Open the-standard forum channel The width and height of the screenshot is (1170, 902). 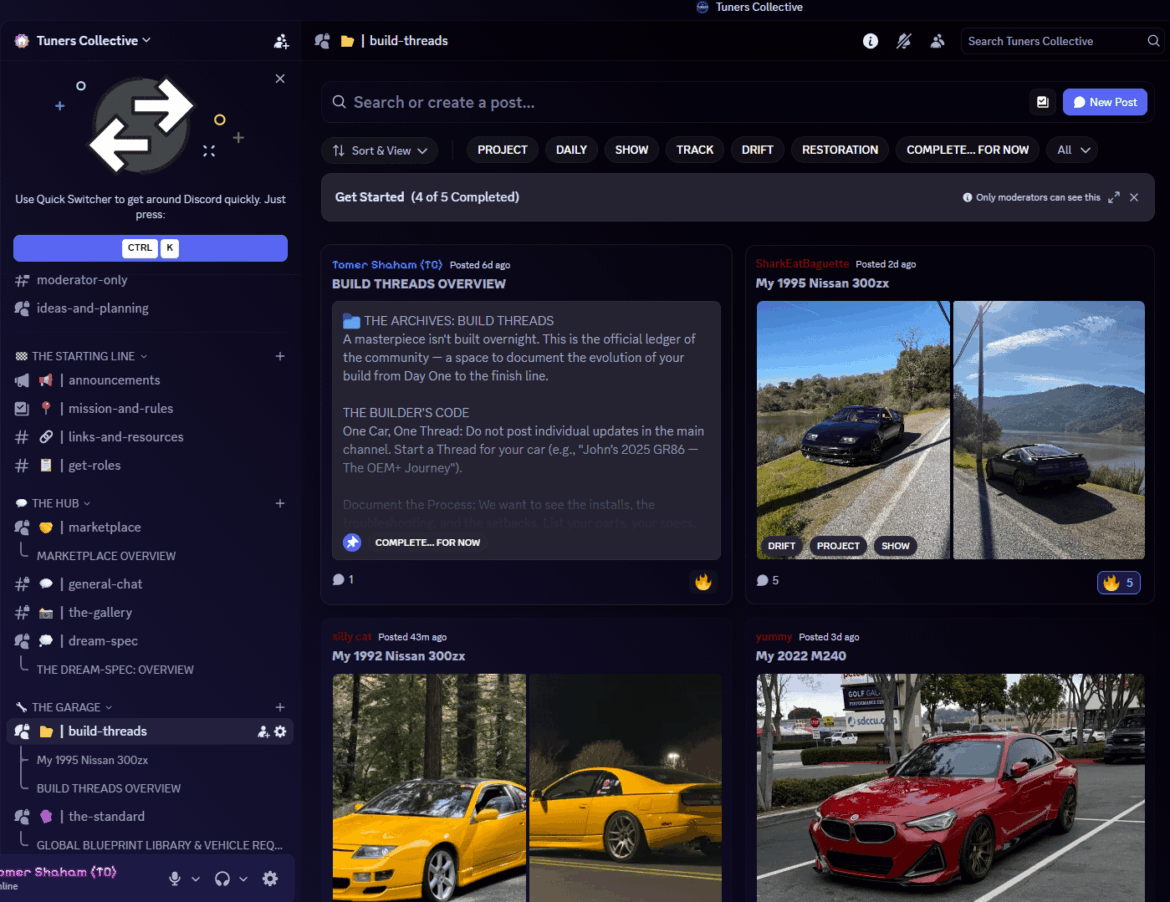coord(149,817)
